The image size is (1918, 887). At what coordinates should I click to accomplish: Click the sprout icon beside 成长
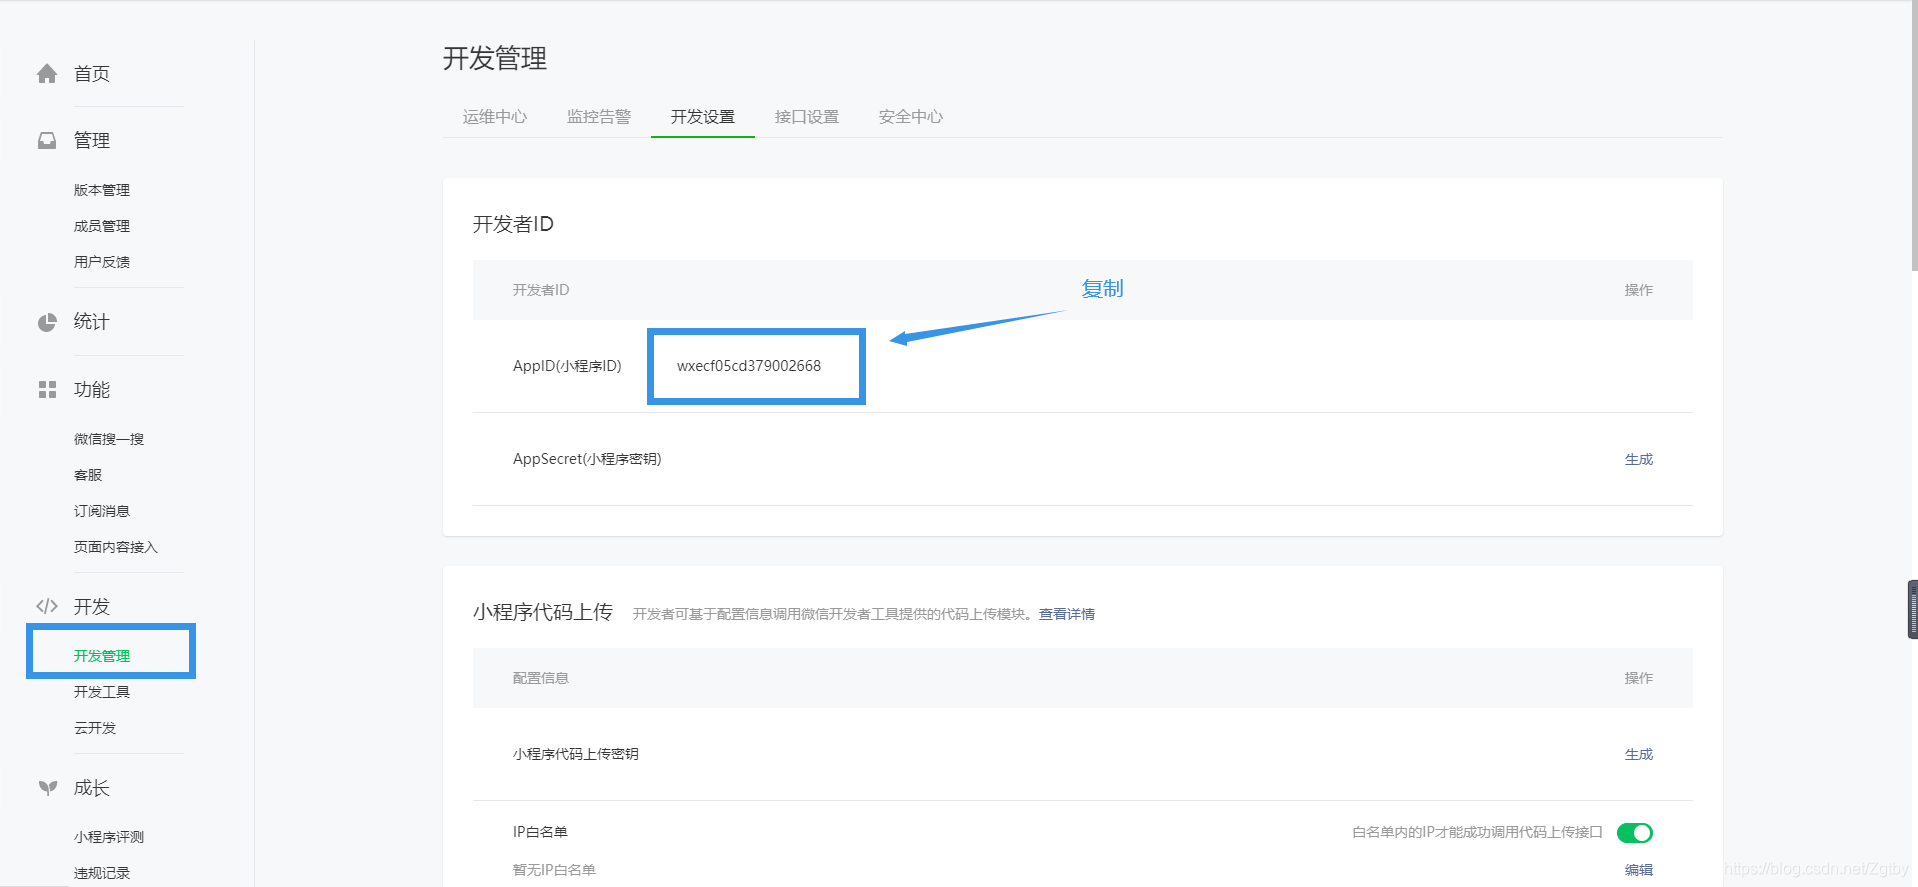tap(47, 788)
